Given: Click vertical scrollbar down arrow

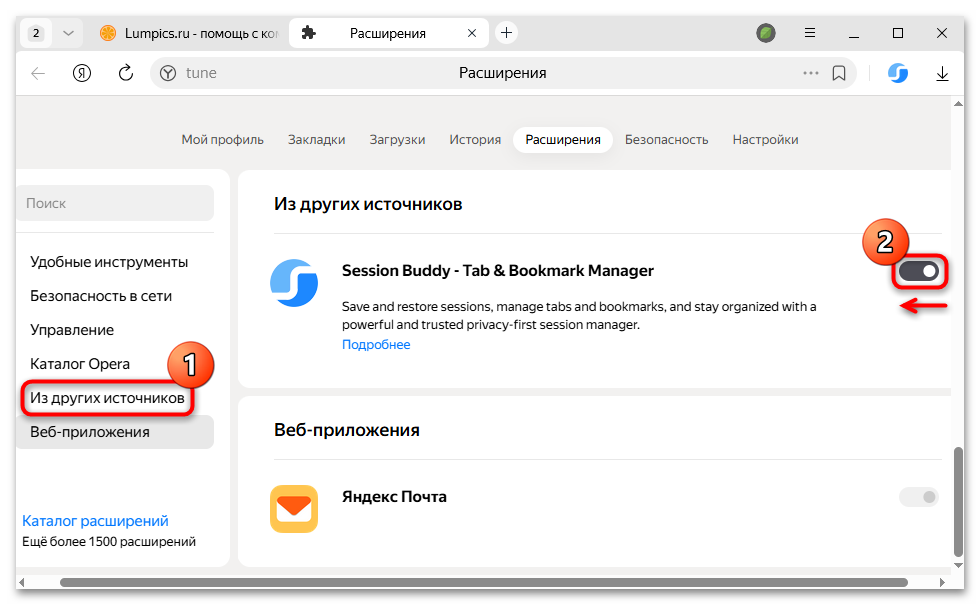Looking at the screenshot, I should [x=958, y=565].
